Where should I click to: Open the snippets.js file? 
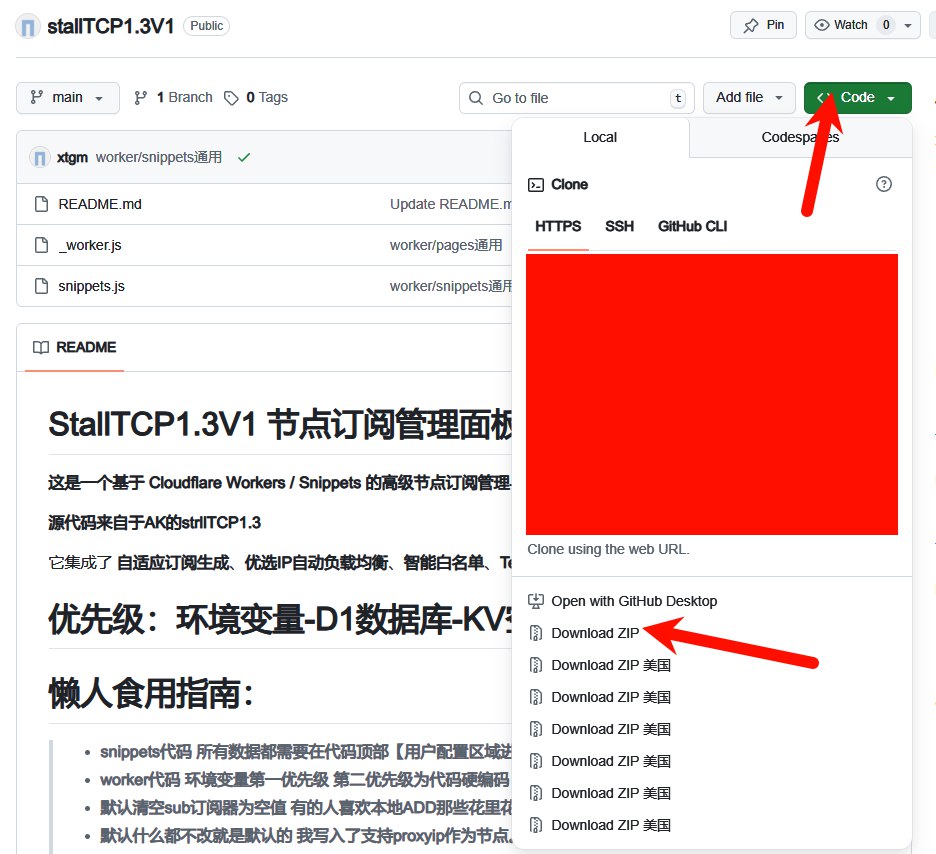91,286
